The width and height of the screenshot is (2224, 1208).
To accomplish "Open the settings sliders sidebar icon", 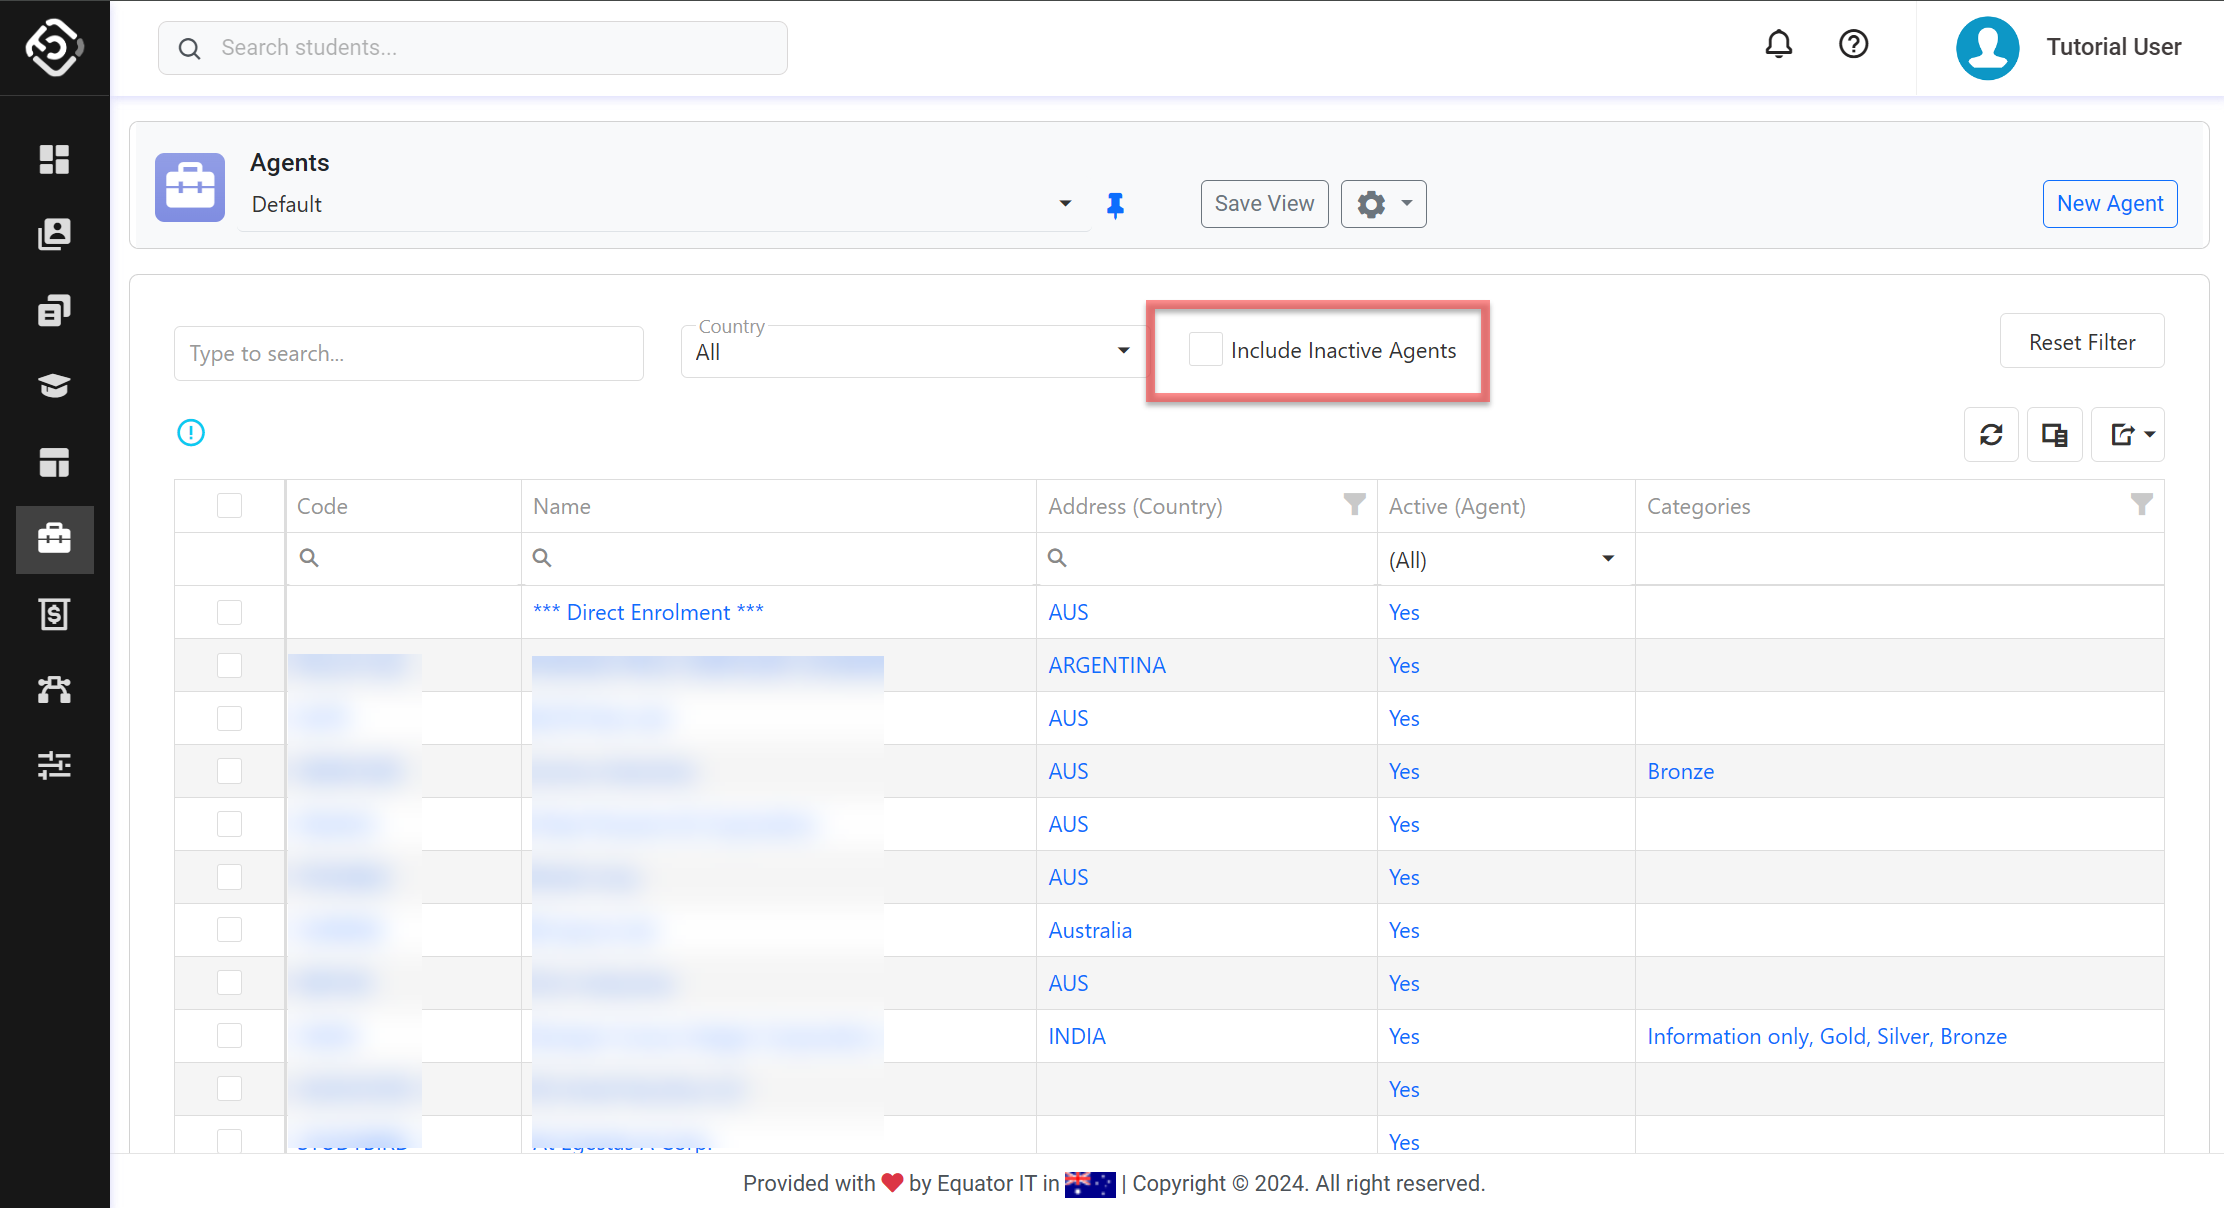I will 54,765.
